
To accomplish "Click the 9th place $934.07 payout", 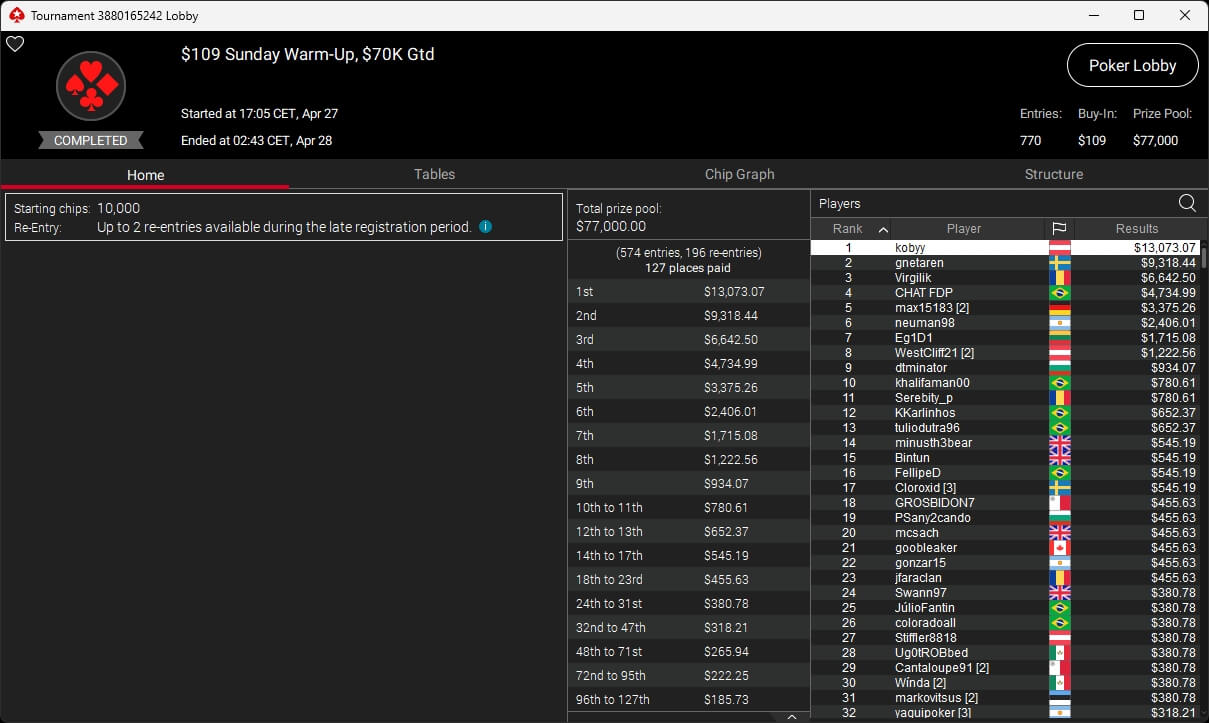I will (x=688, y=483).
